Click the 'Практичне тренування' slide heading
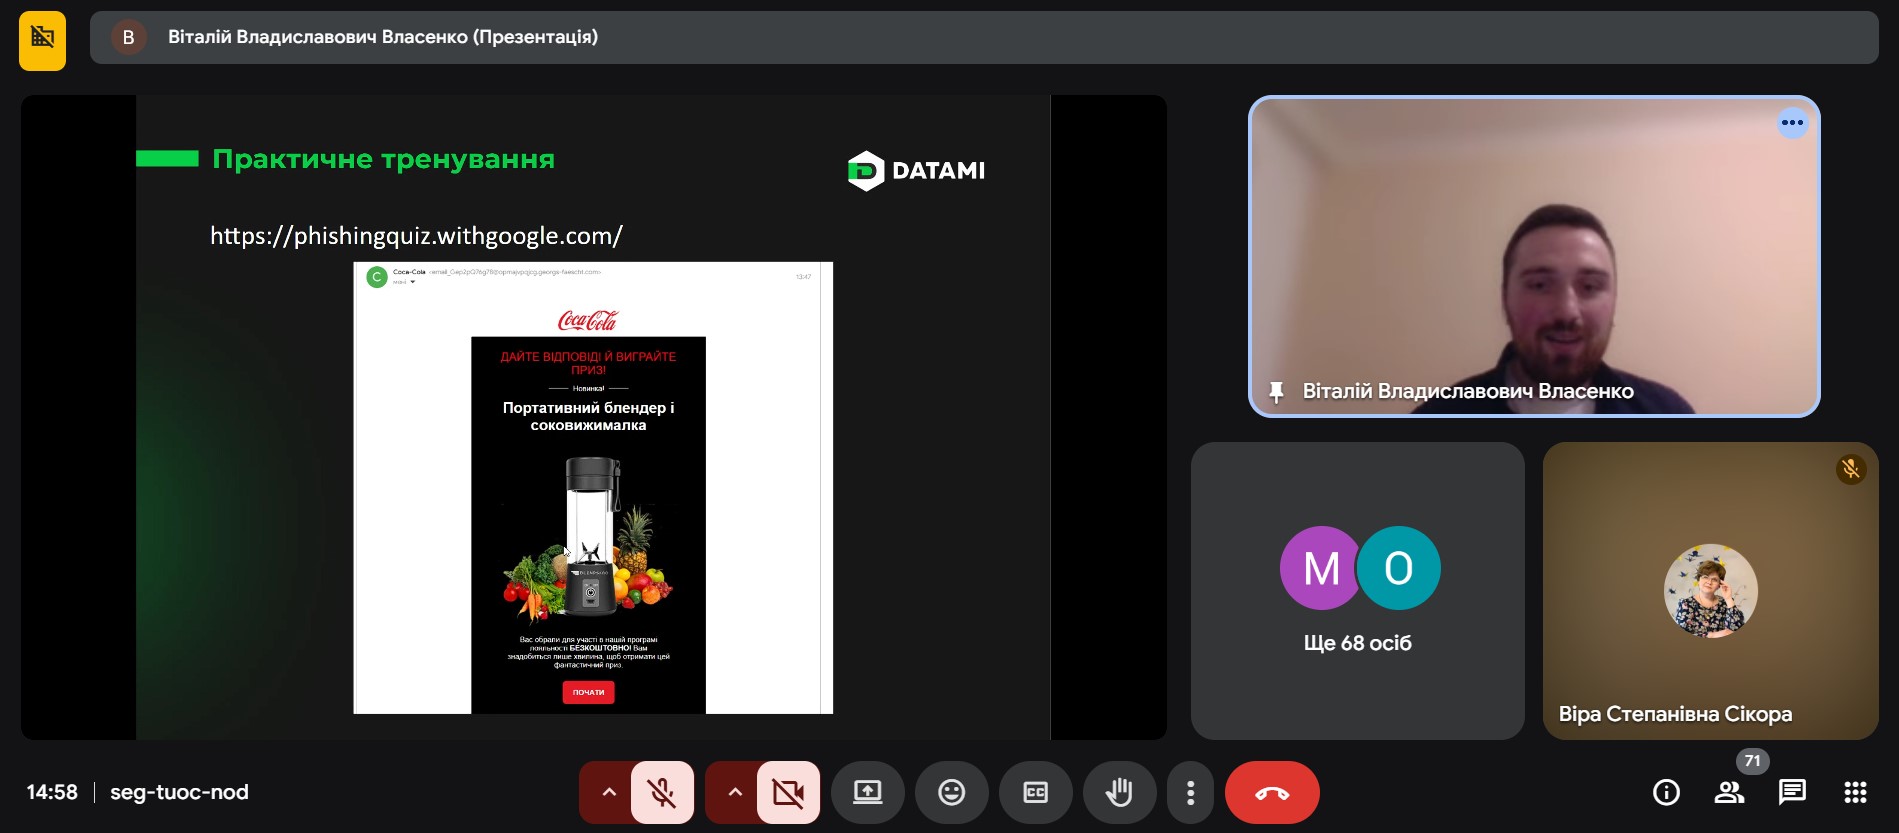 point(383,159)
